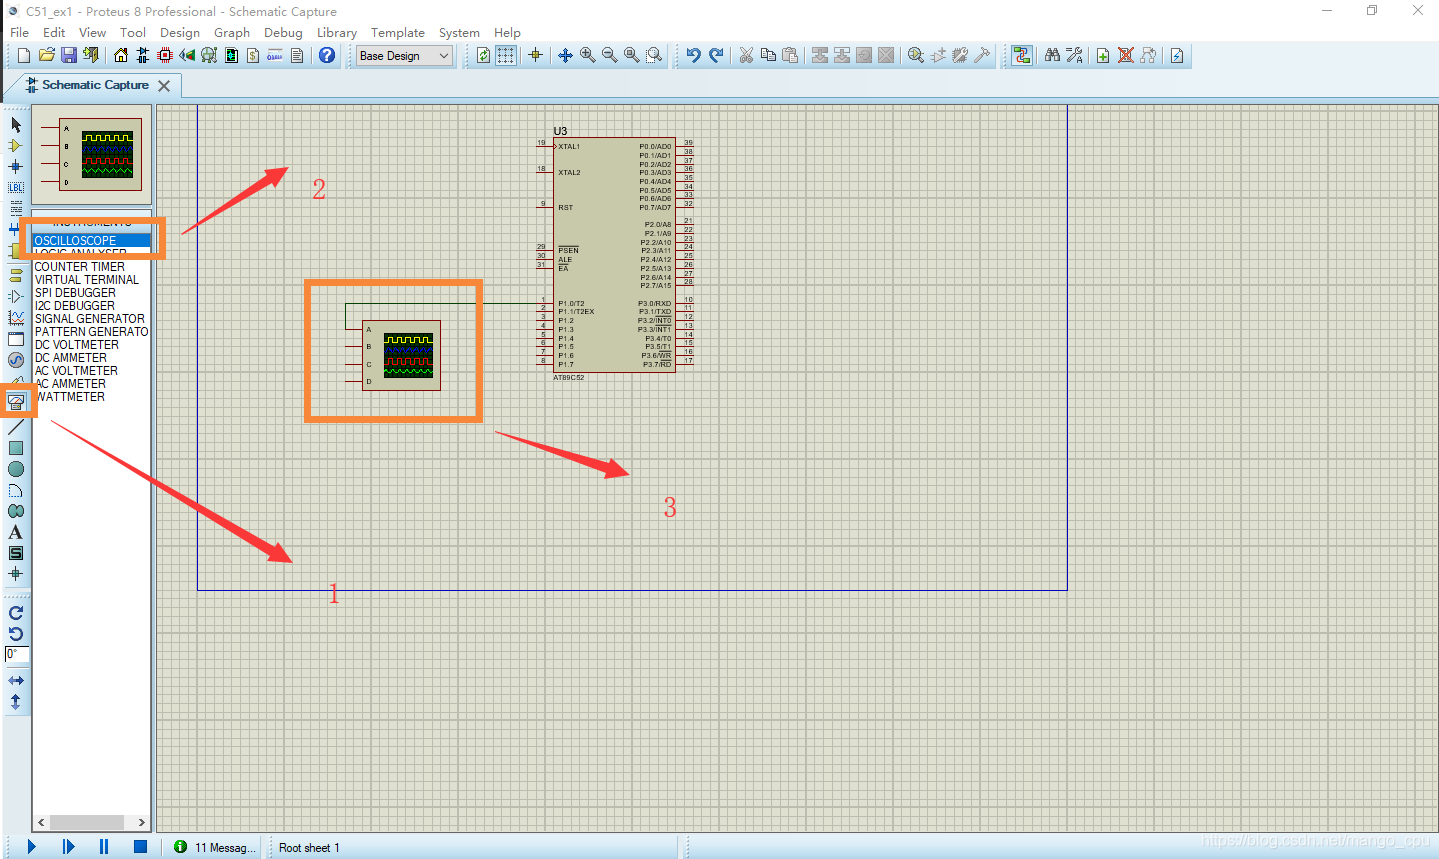
Task: Open the Design menu
Action: [x=180, y=32]
